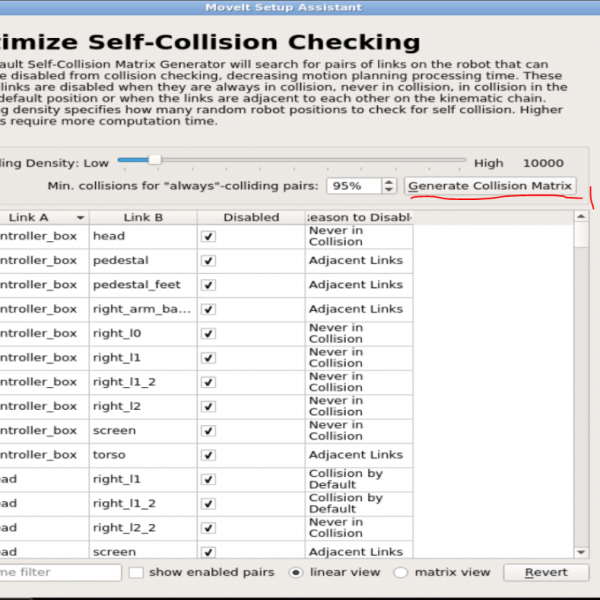Toggle the Disabled checkbox for the torso row
Image resolution: width=600 pixels, height=600 pixels.
tap(209, 455)
